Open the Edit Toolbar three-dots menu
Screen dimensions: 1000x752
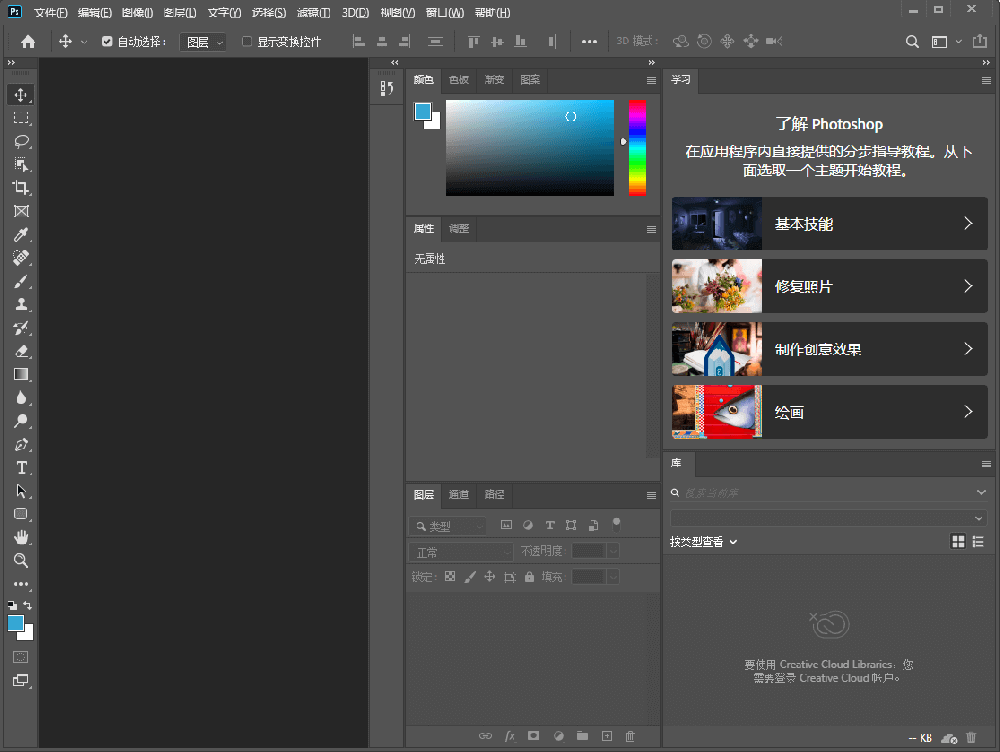[x=21, y=584]
